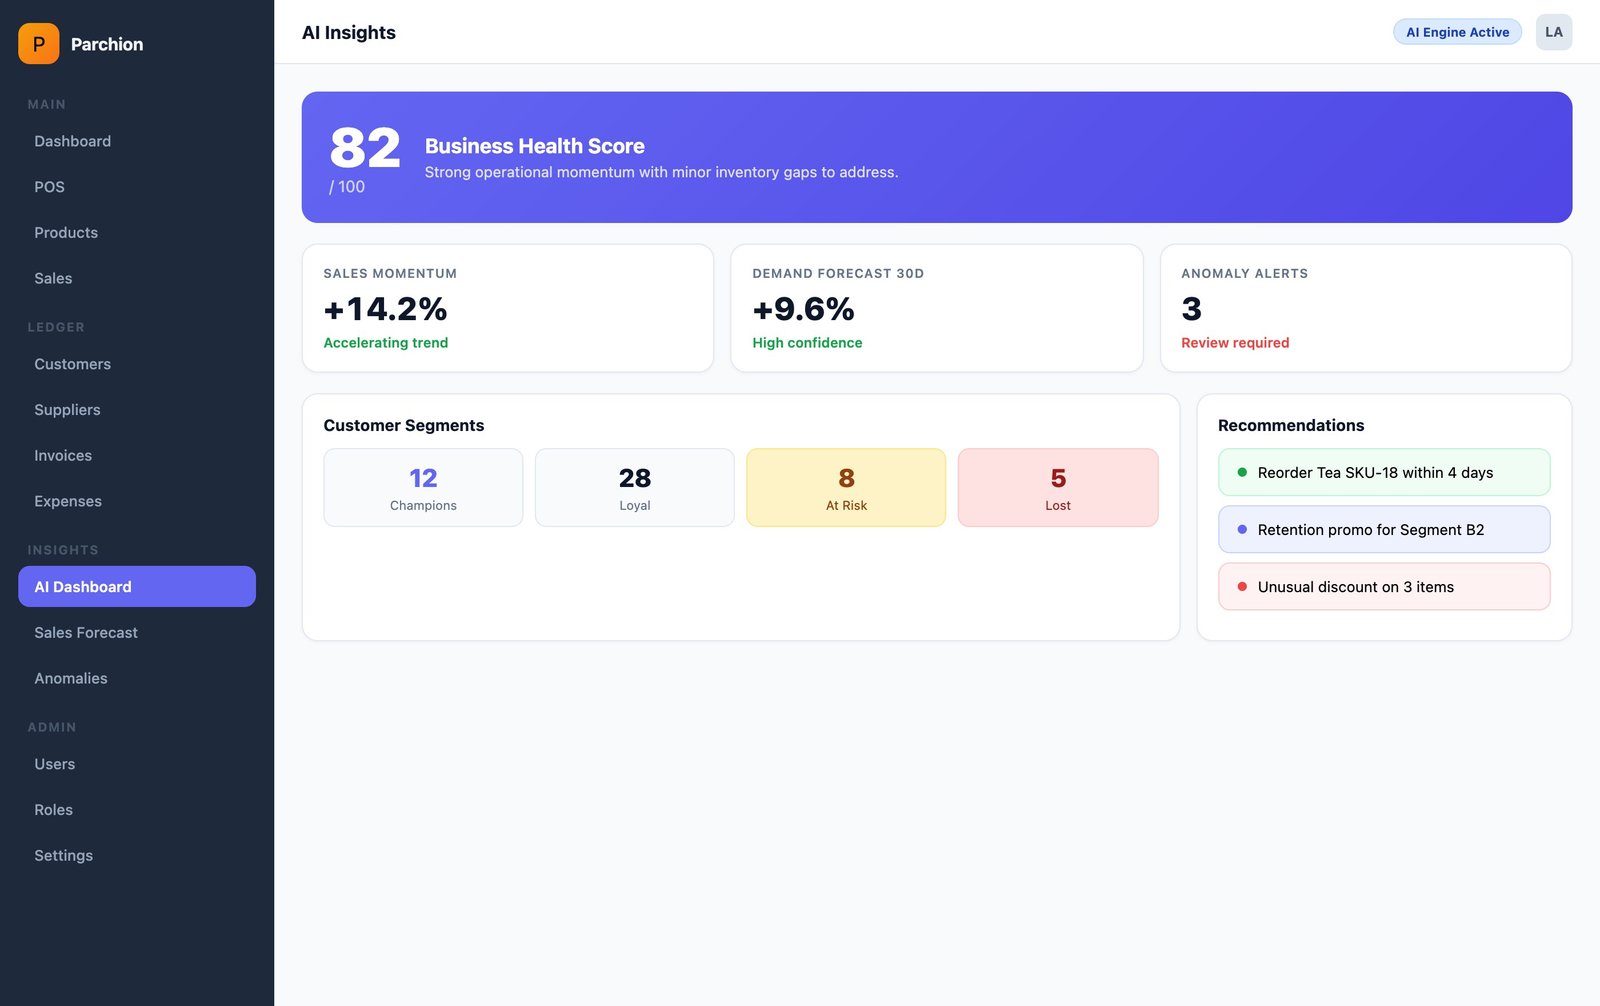Open the POS screen

(x=48, y=186)
